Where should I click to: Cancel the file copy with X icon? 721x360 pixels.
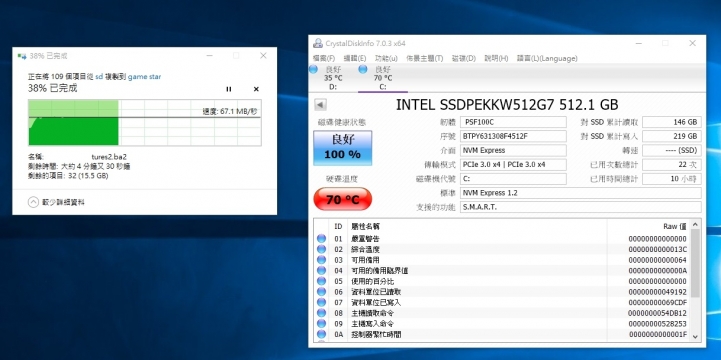tap(256, 89)
